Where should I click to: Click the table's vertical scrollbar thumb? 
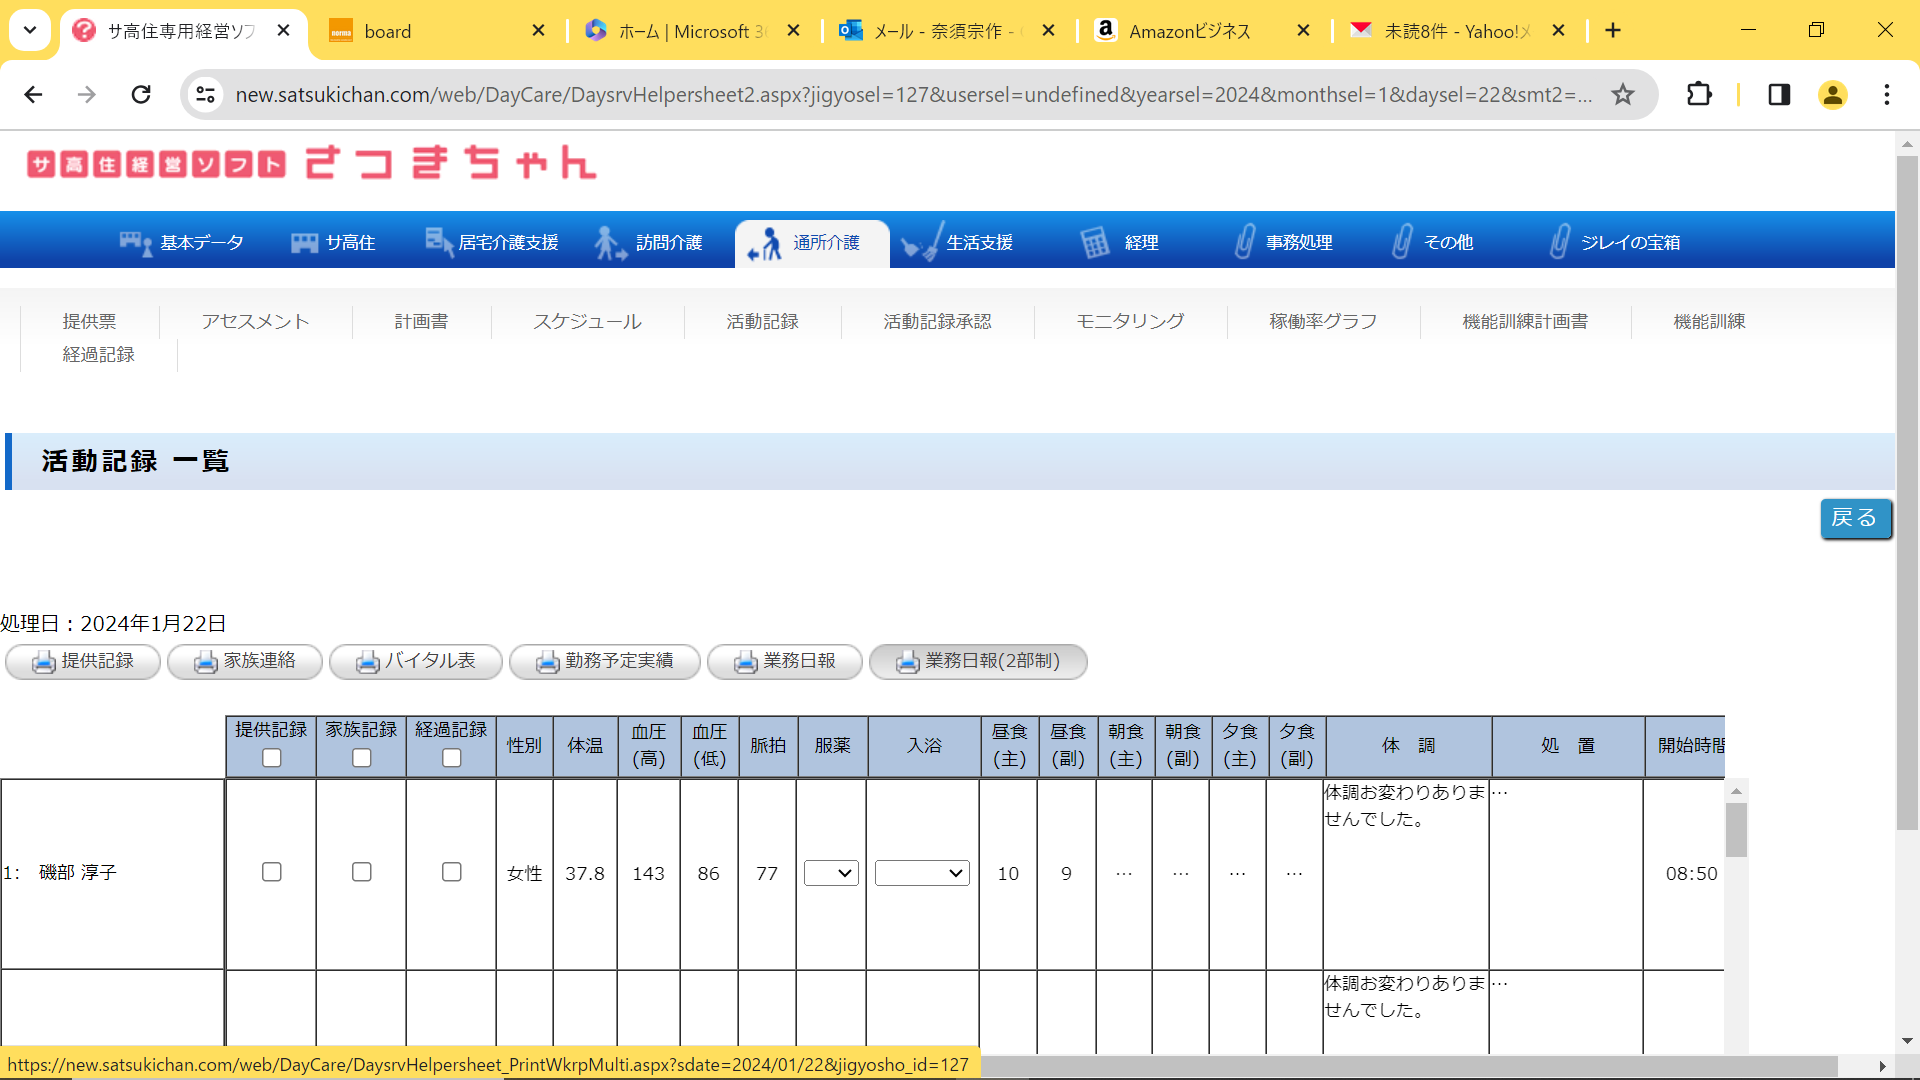[1736, 830]
